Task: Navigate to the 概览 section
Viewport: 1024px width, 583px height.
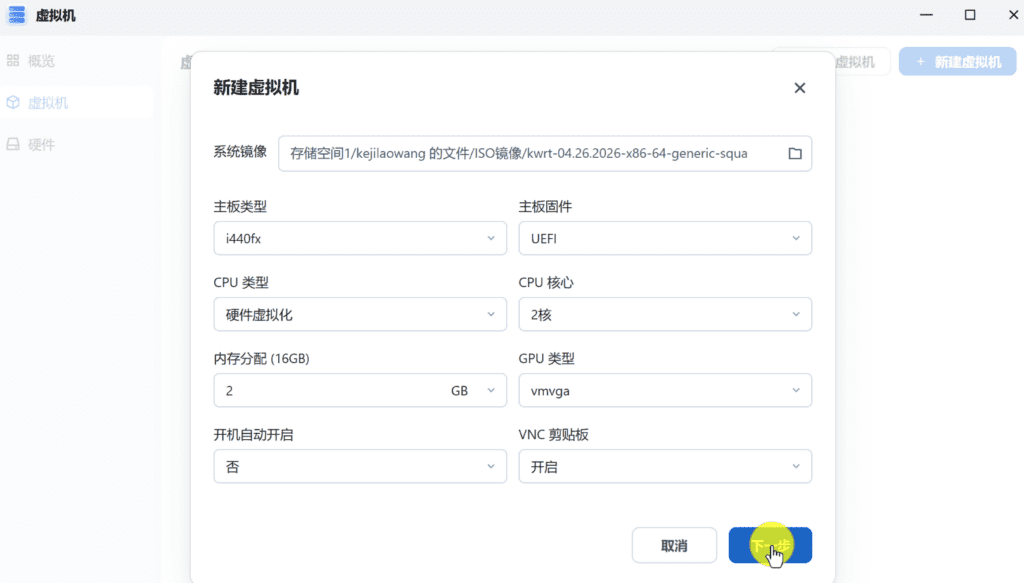Action: click(44, 60)
